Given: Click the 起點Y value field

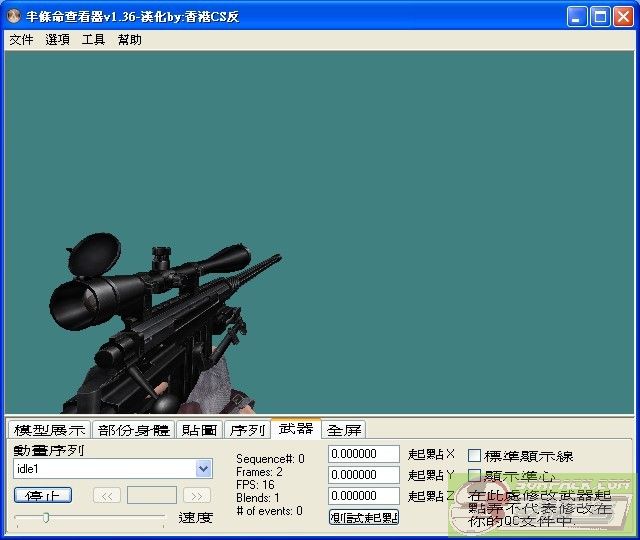Looking at the screenshot, I should pos(363,475).
